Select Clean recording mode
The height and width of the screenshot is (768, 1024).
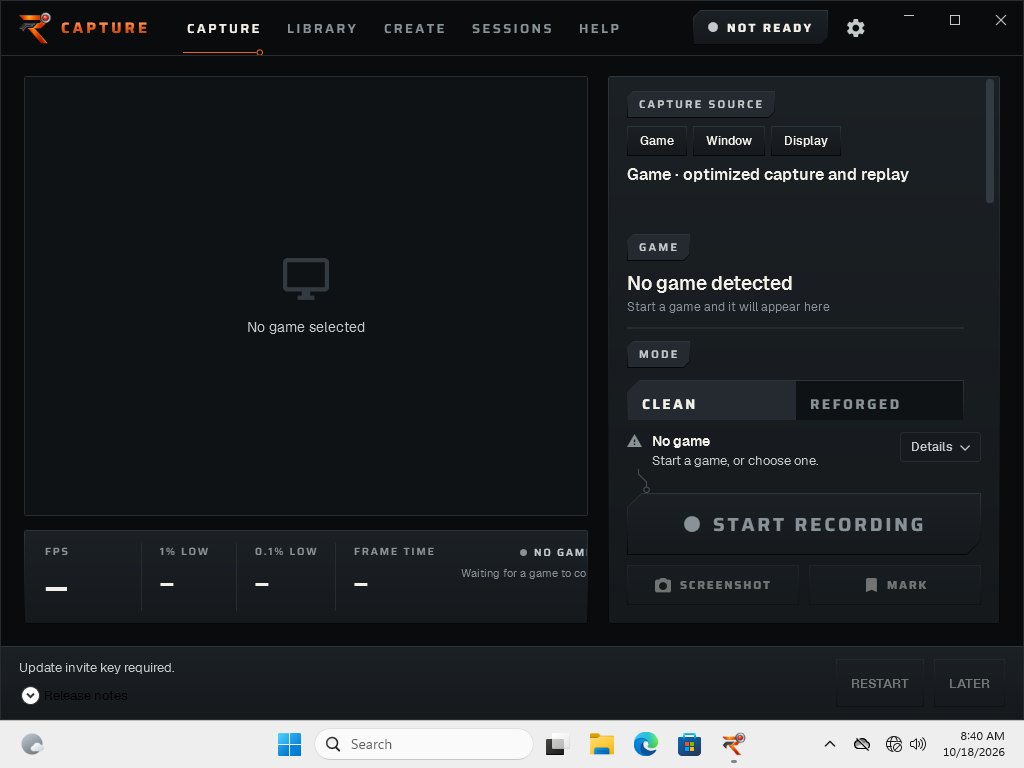[711, 401]
